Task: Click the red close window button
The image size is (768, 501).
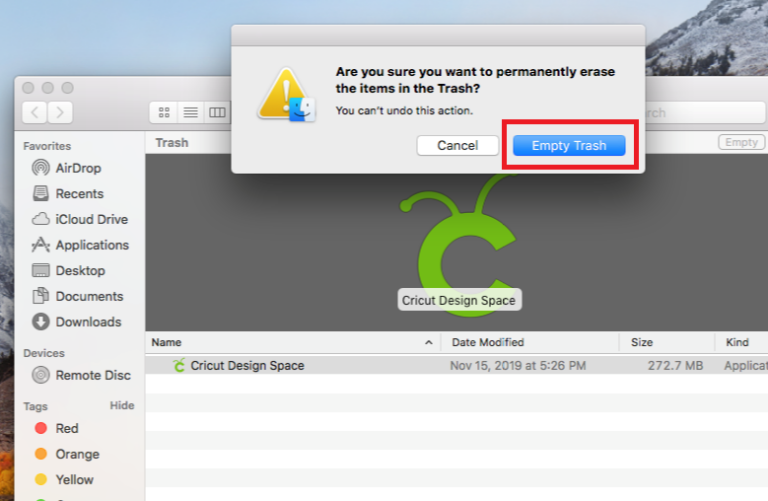Action: click(x=28, y=88)
